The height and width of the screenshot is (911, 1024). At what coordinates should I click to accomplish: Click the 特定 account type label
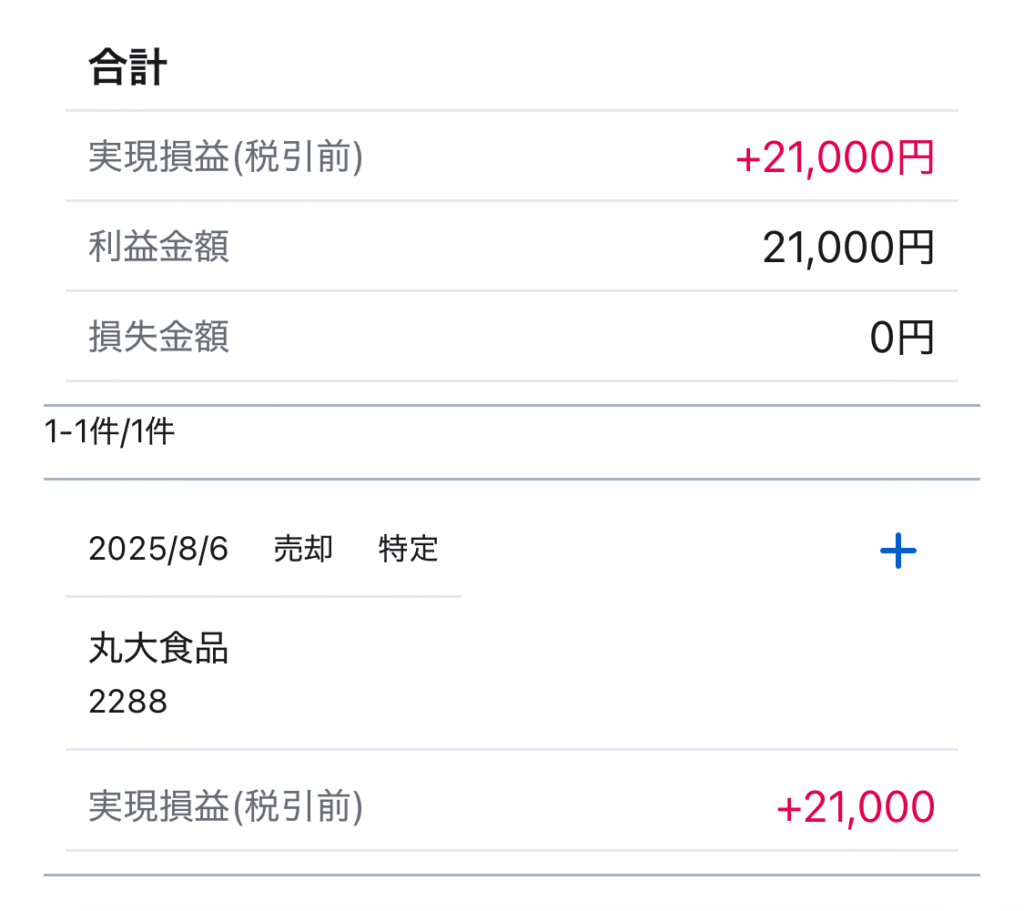pyautogui.click(x=408, y=549)
